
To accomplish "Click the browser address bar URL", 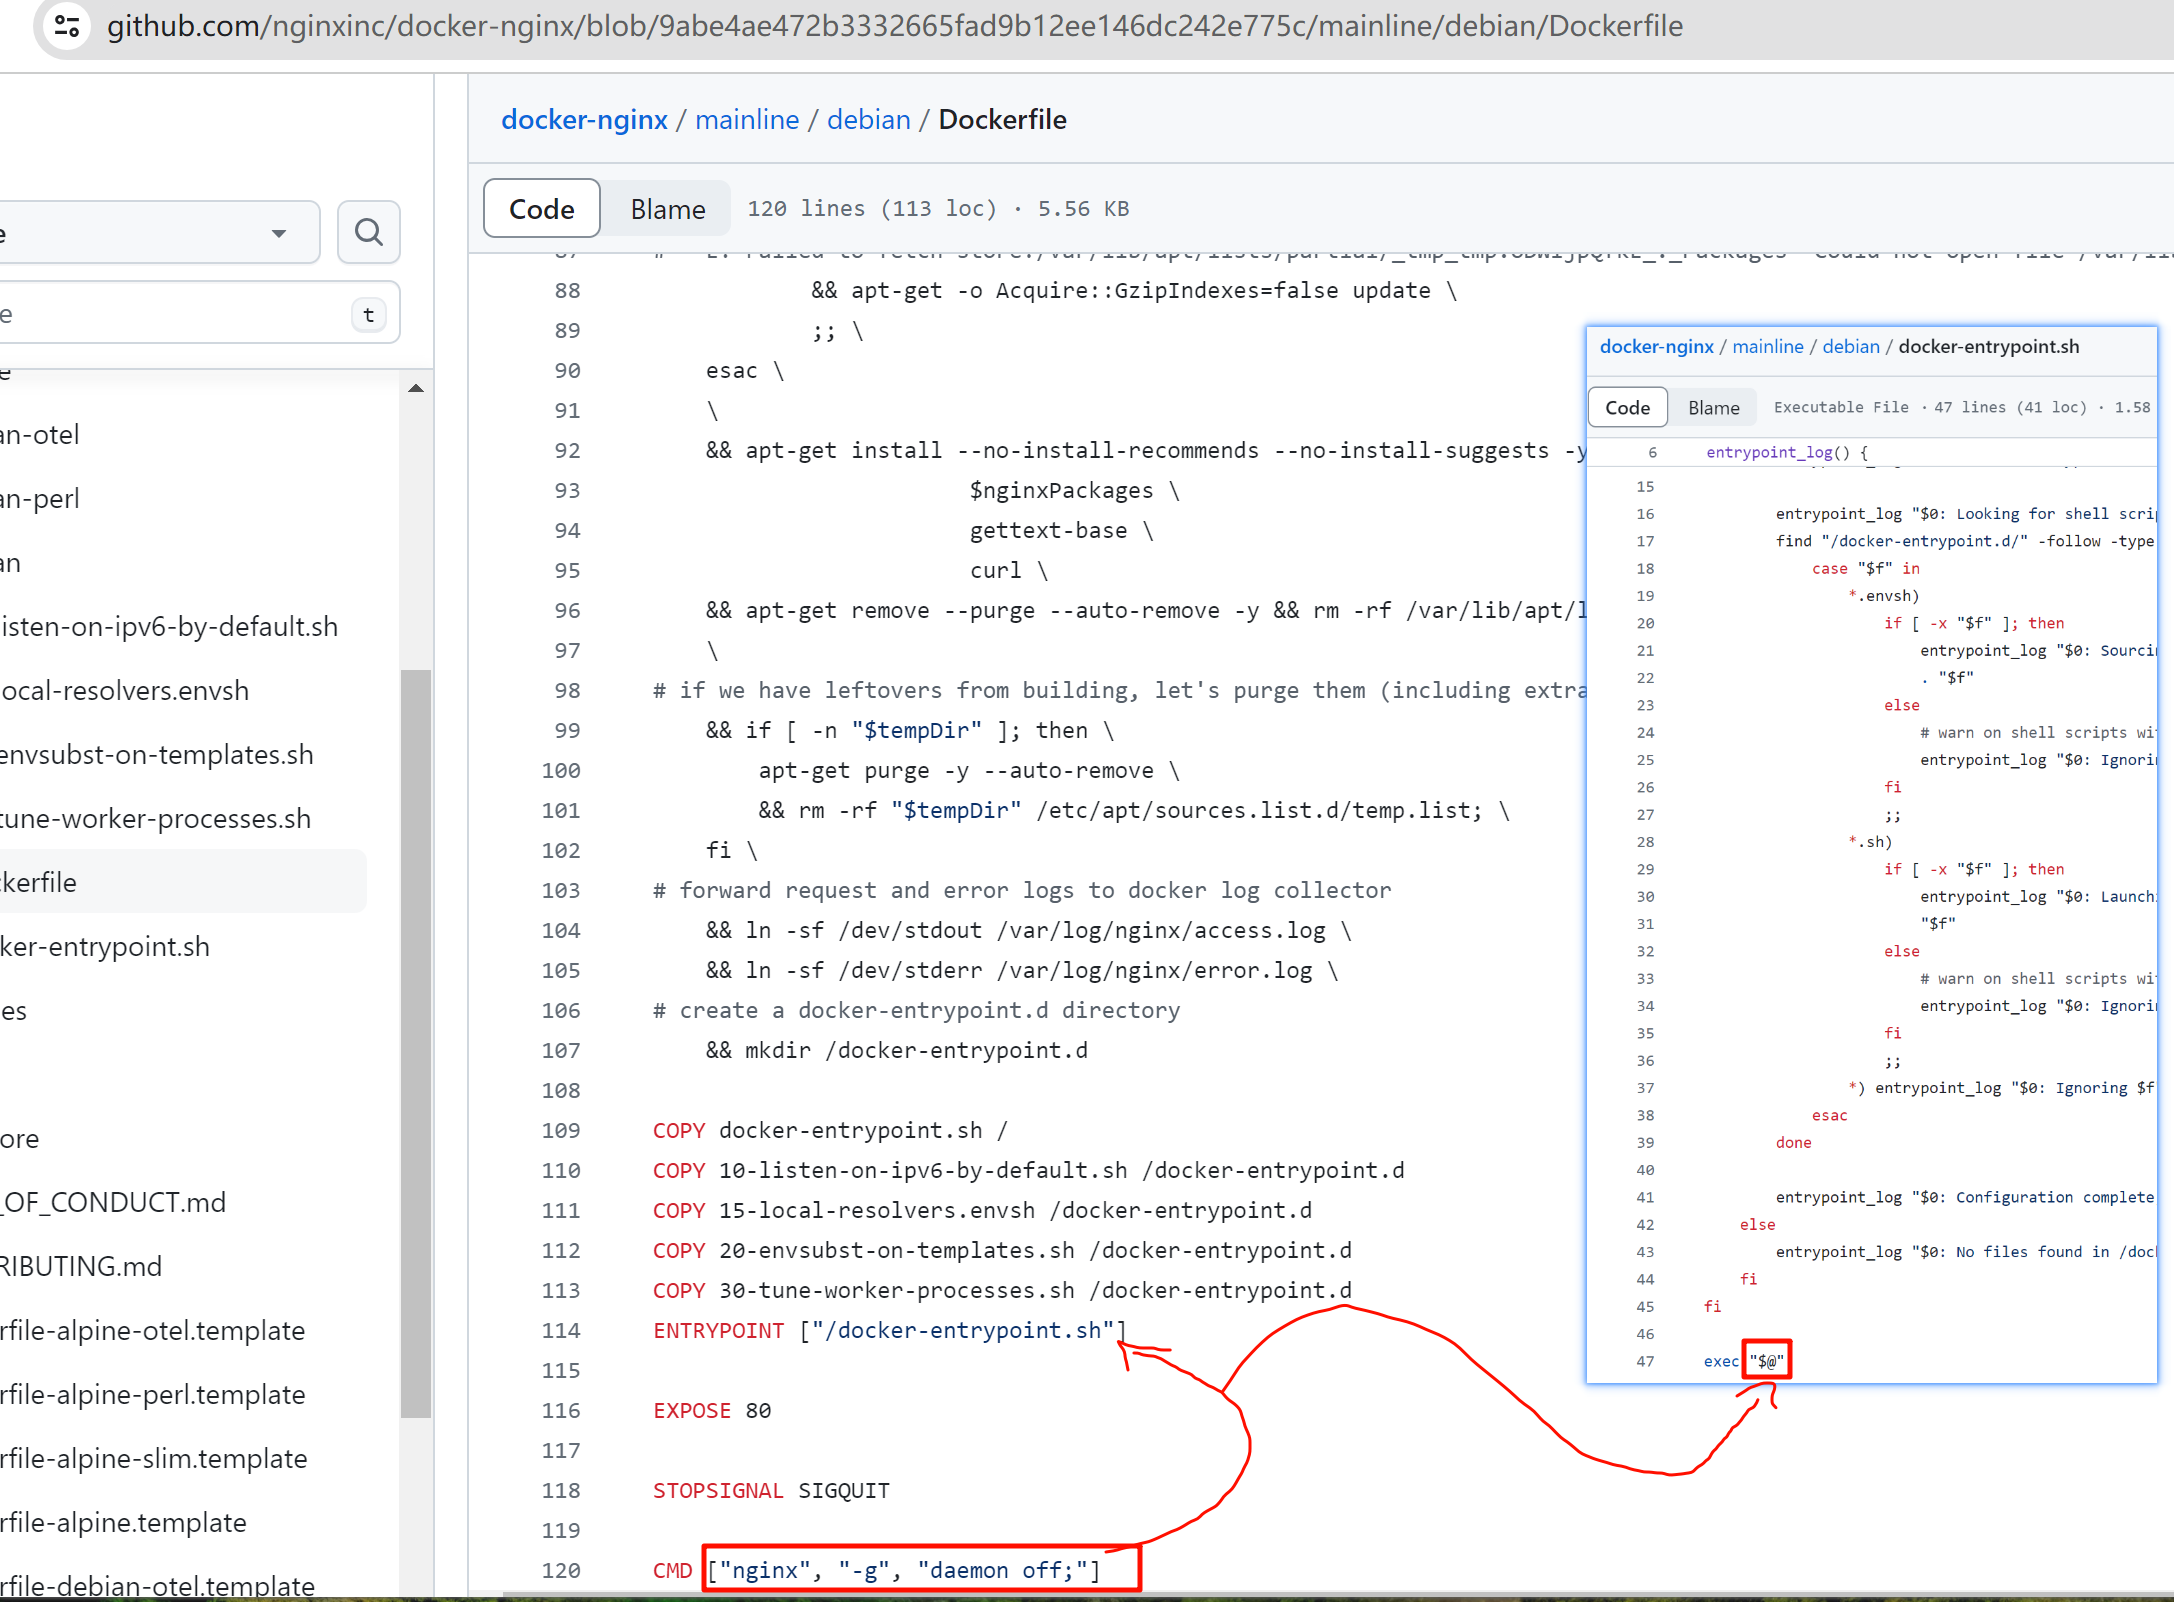I will coord(895,26).
